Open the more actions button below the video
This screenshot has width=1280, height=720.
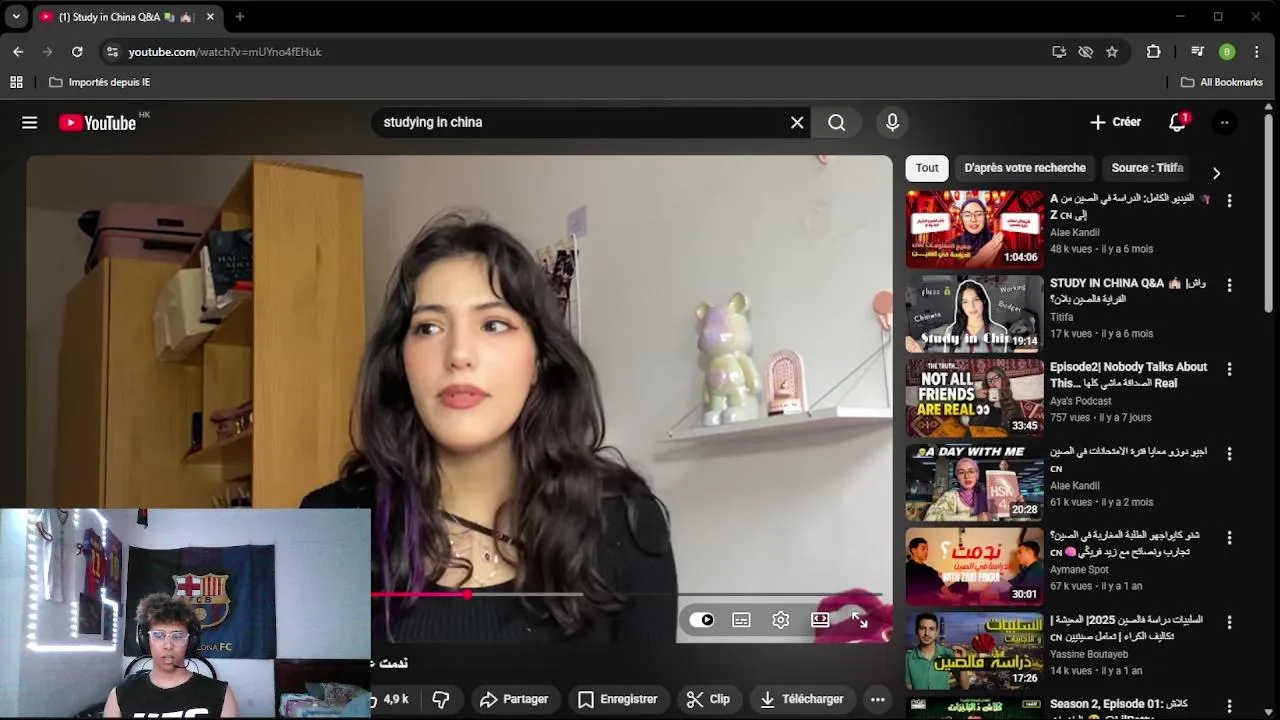[877, 699]
